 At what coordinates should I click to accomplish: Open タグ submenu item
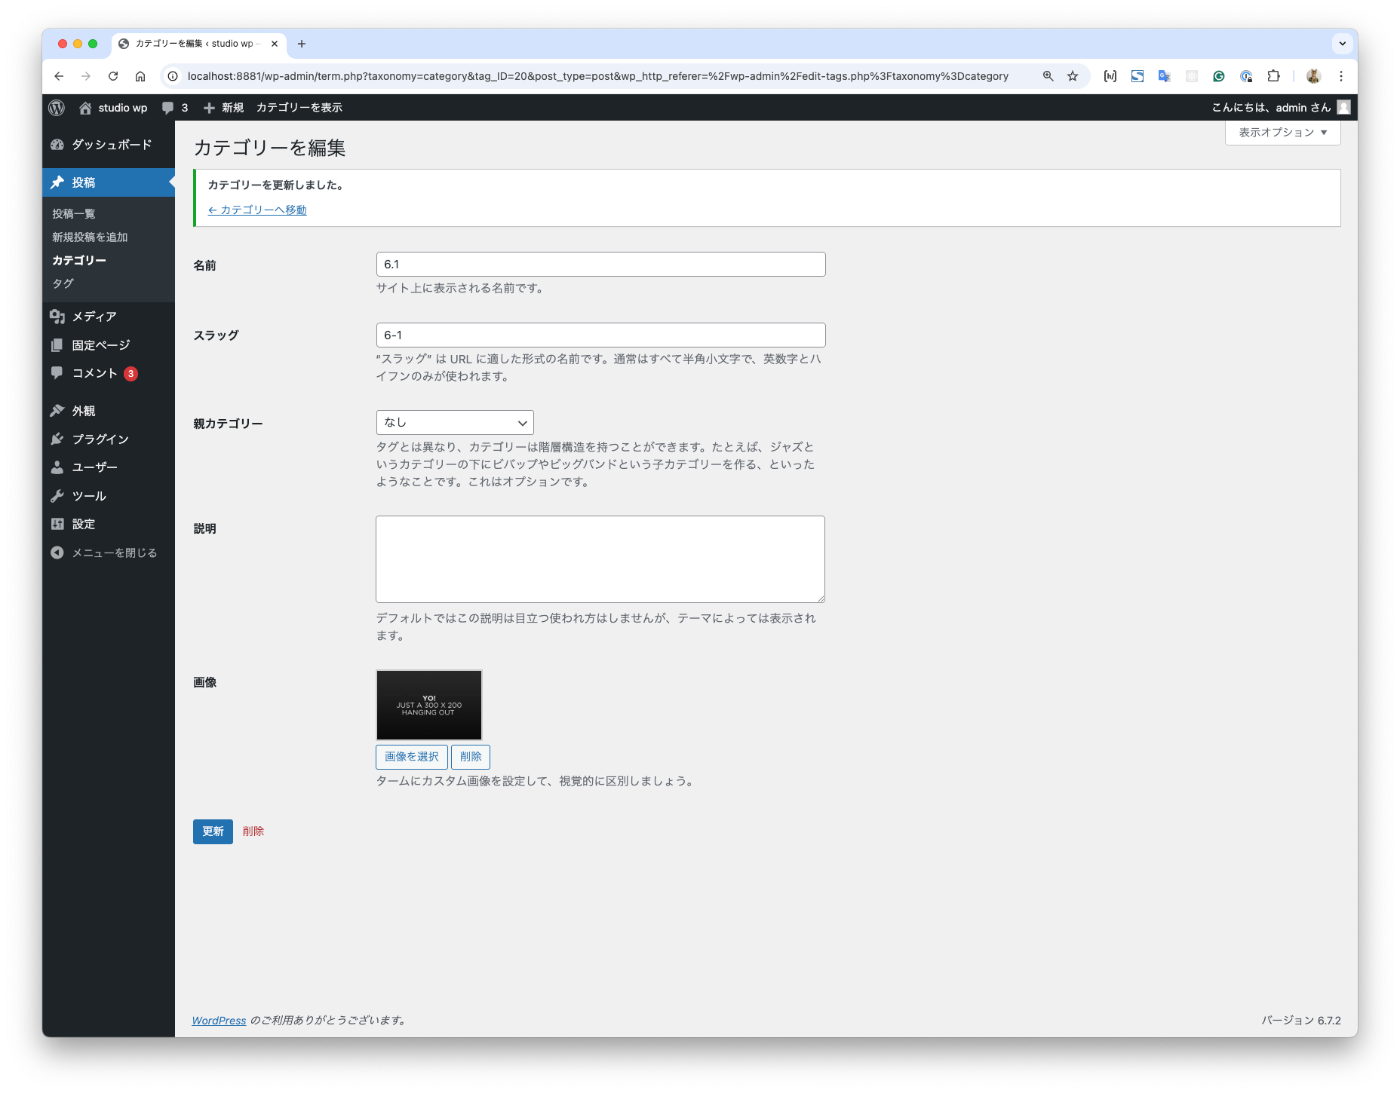click(x=63, y=283)
